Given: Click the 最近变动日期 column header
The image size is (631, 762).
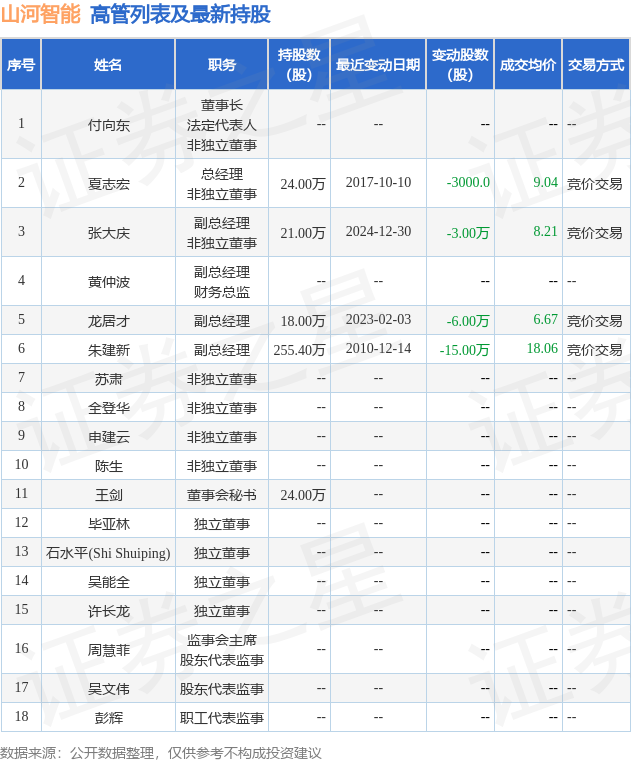Looking at the screenshot, I should tap(378, 65).
